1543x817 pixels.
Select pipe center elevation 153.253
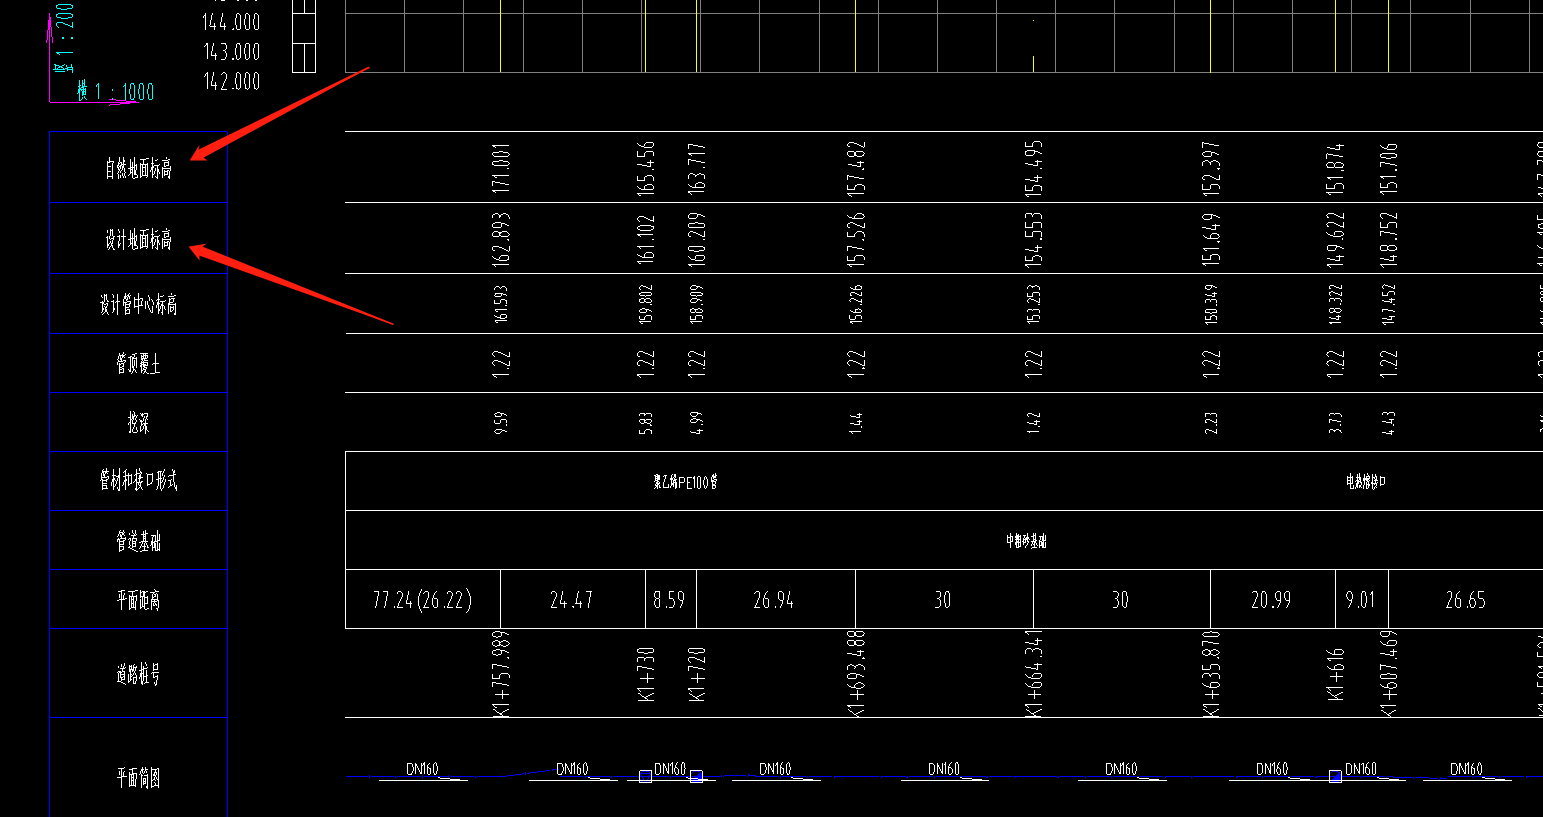1034,304
